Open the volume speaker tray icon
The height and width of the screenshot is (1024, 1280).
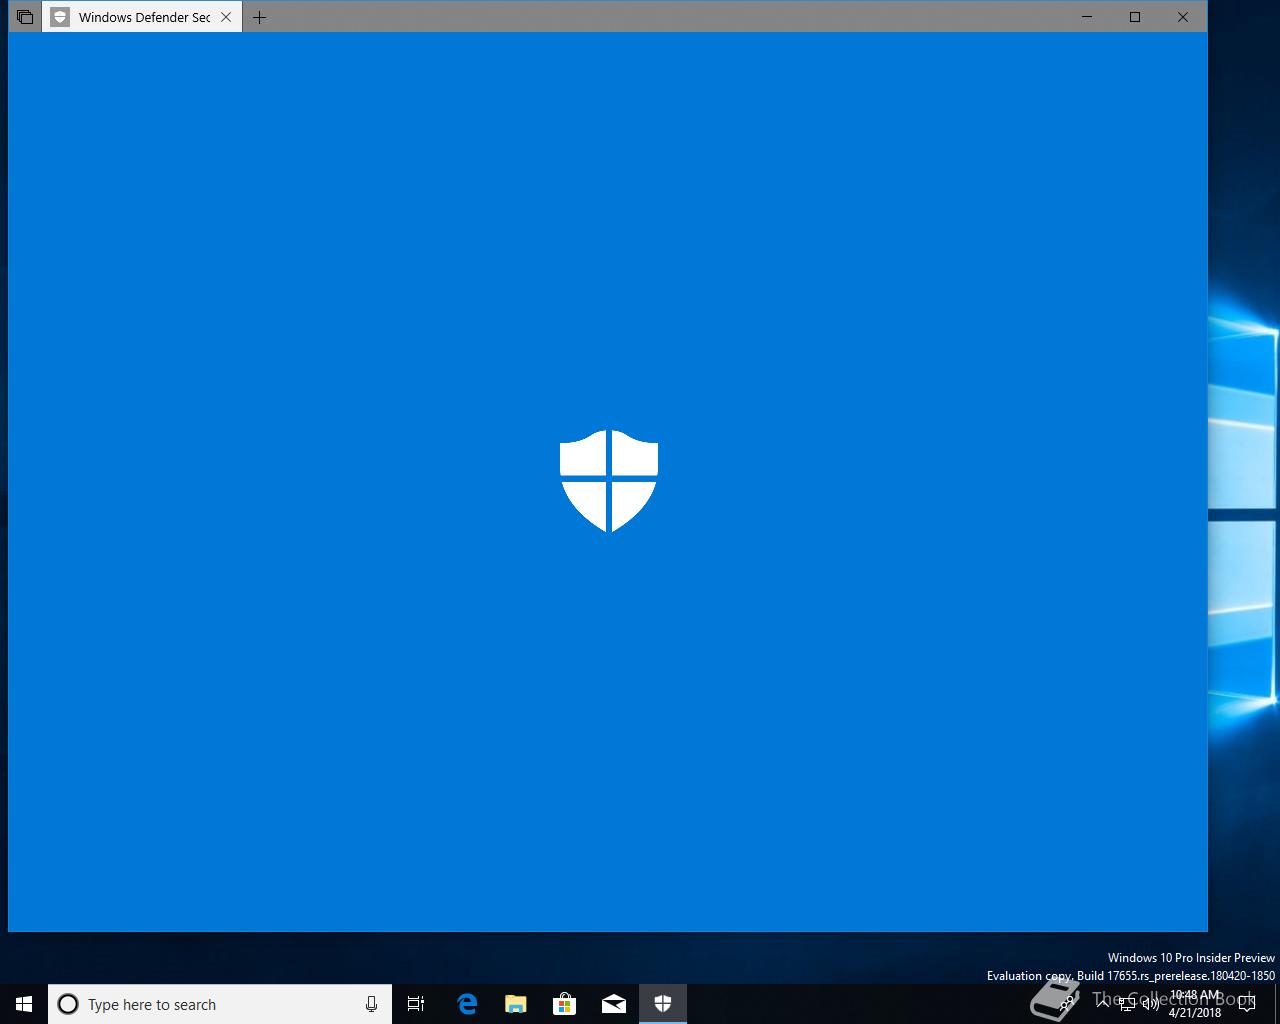point(1151,1004)
